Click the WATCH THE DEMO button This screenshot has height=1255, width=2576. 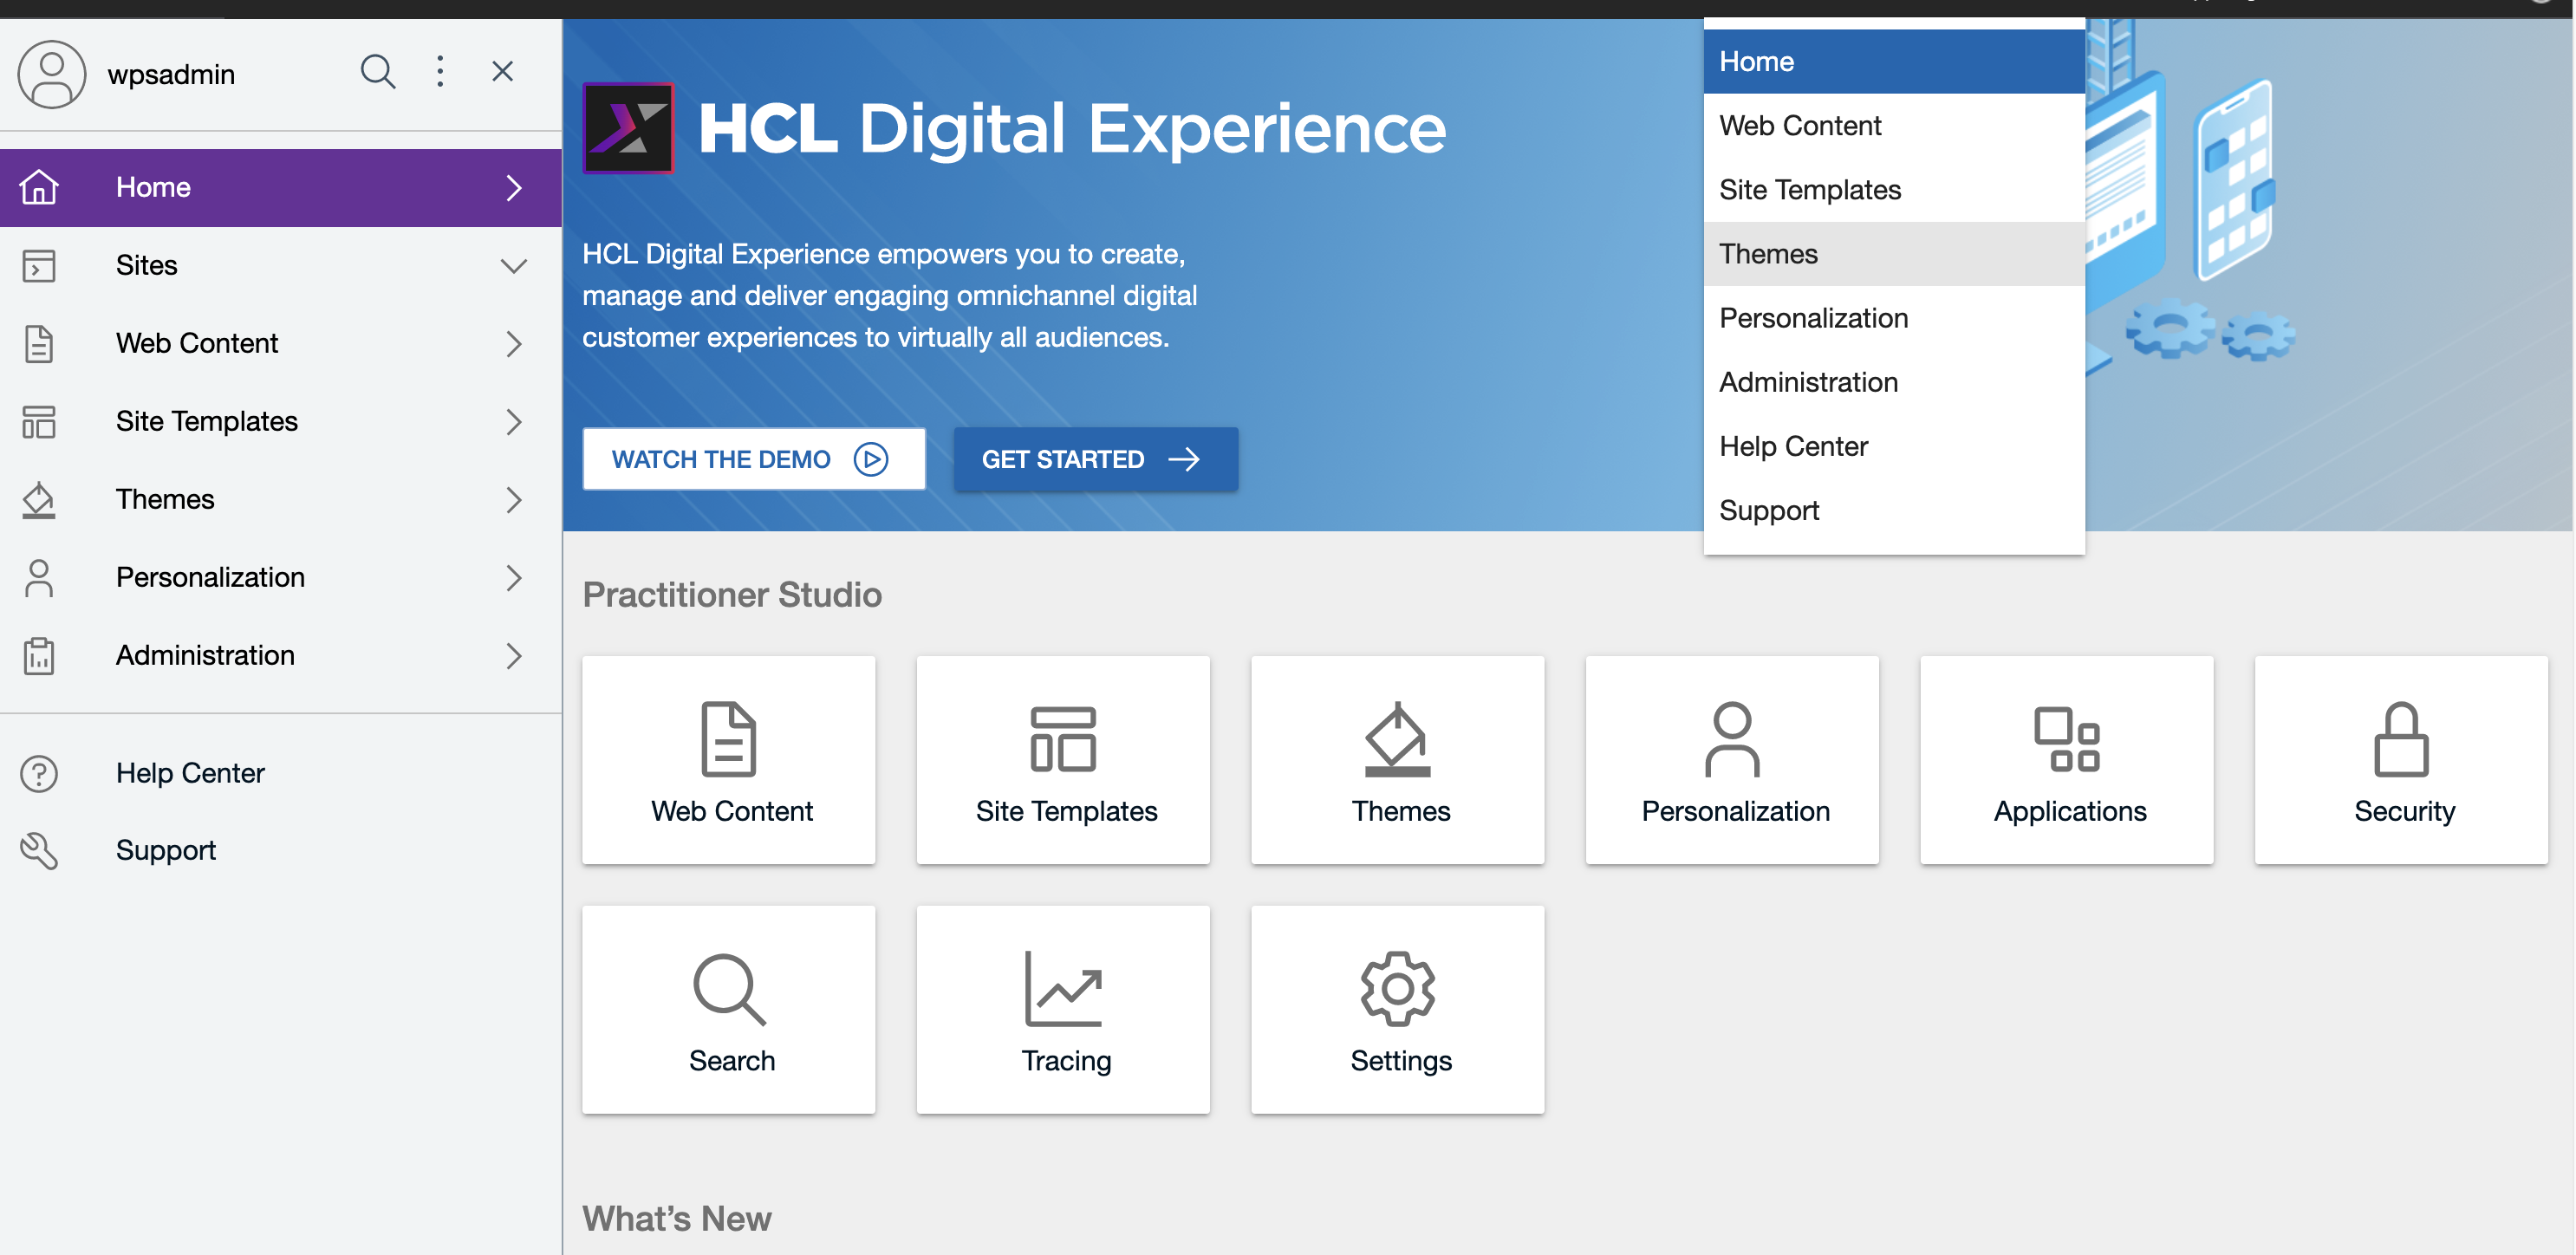tap(752, 460)
